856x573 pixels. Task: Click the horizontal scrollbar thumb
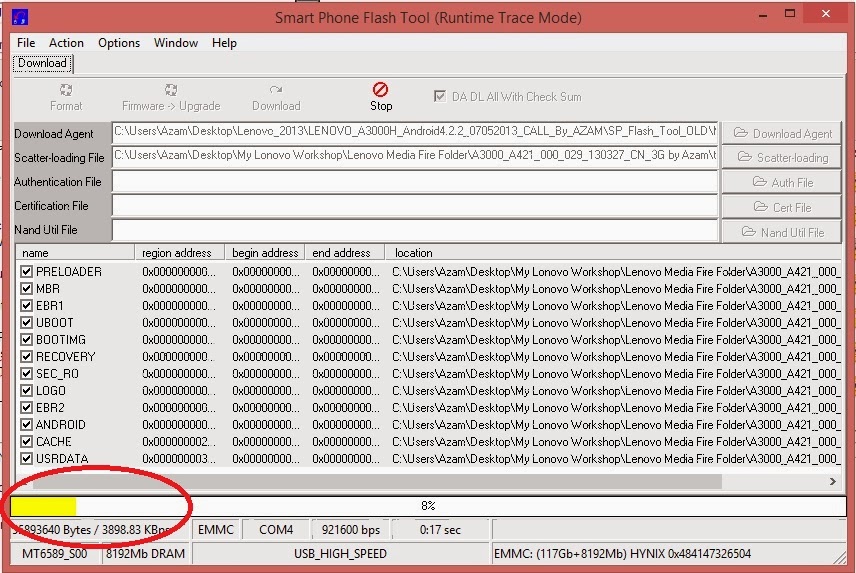coord(377,481)
